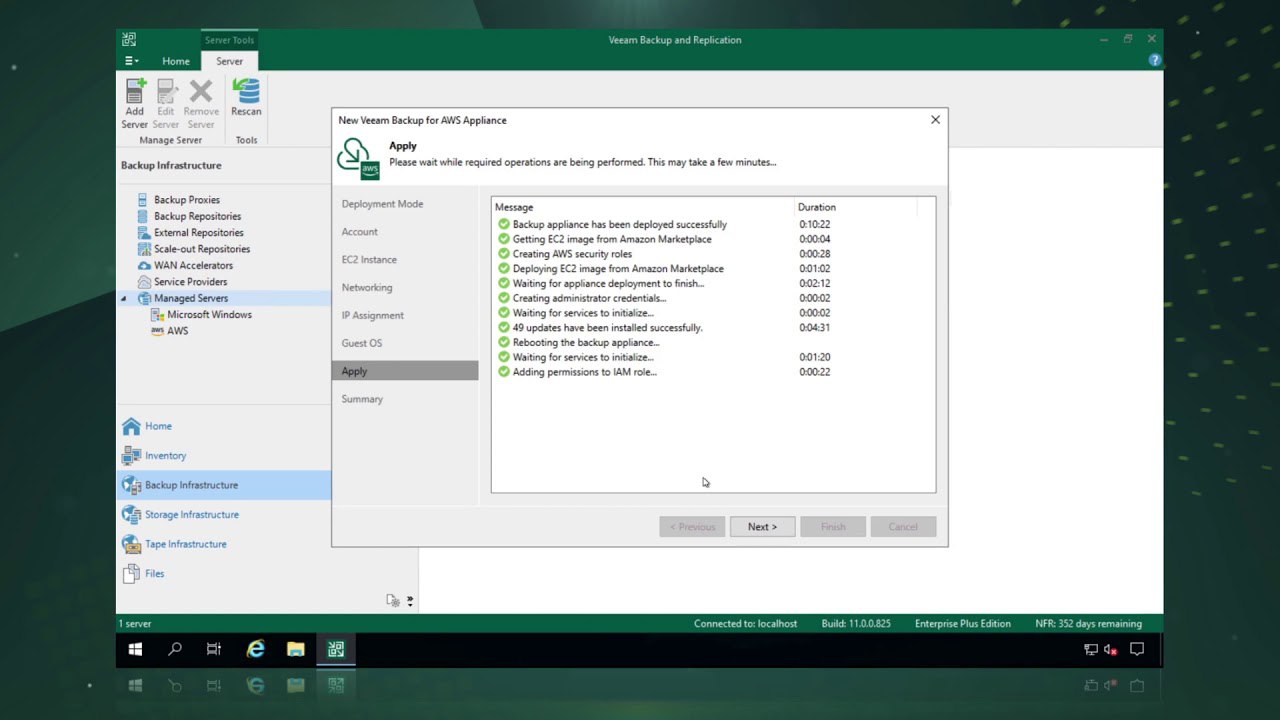
Task: Select External Repositories in the tree
Action: coord(198,233)
